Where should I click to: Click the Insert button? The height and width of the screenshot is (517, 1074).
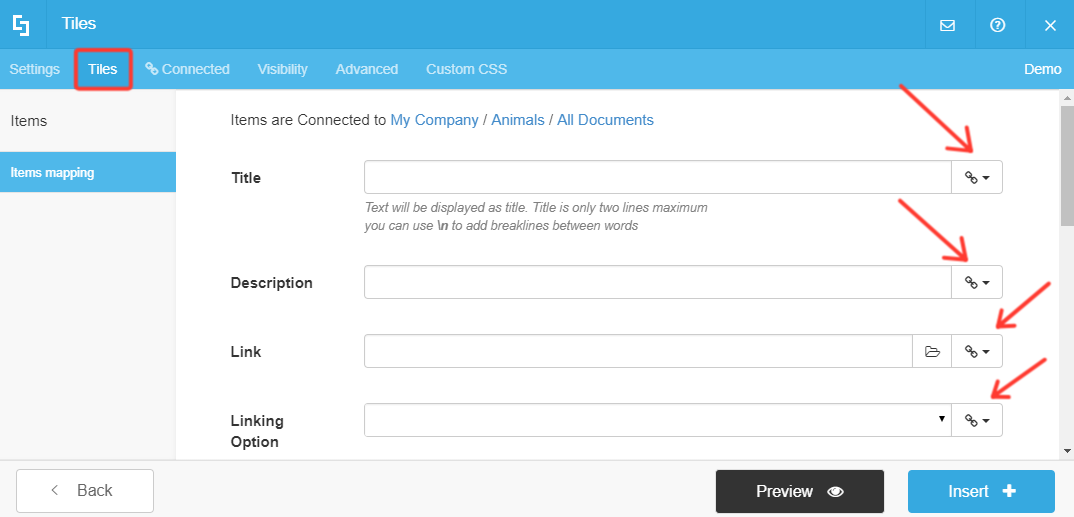click(x=982, y=491)
